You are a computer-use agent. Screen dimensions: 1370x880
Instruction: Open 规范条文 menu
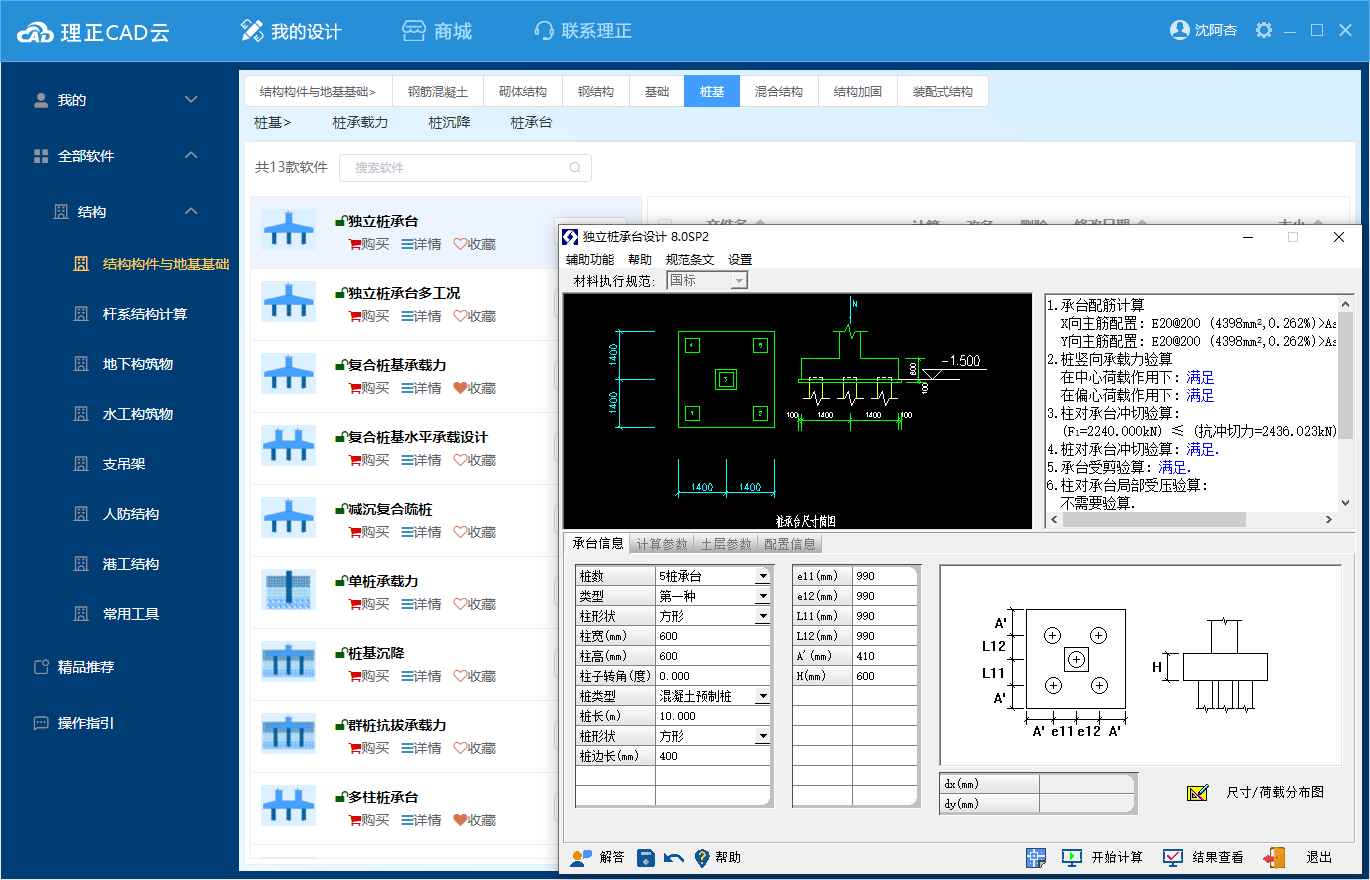(690, 259)
